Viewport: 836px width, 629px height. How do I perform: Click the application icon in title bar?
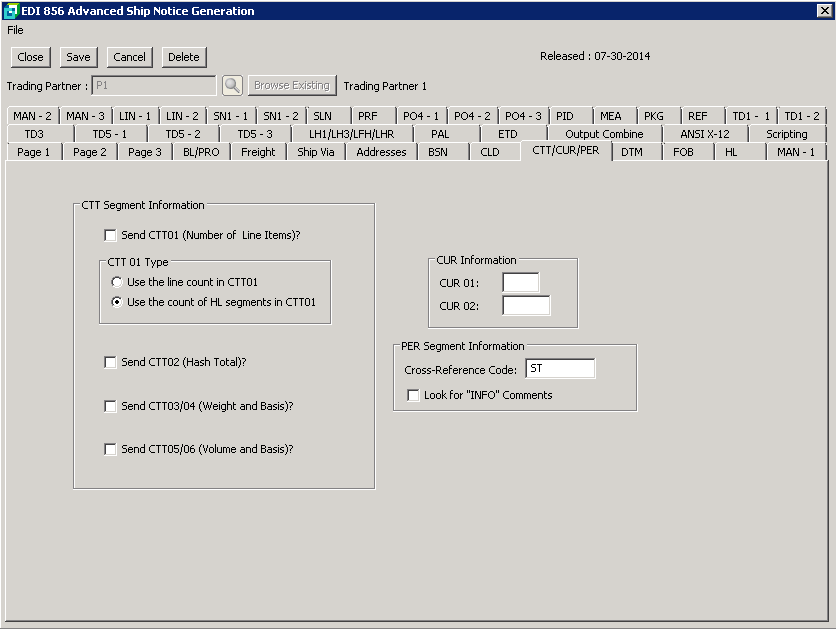(11, 11)
